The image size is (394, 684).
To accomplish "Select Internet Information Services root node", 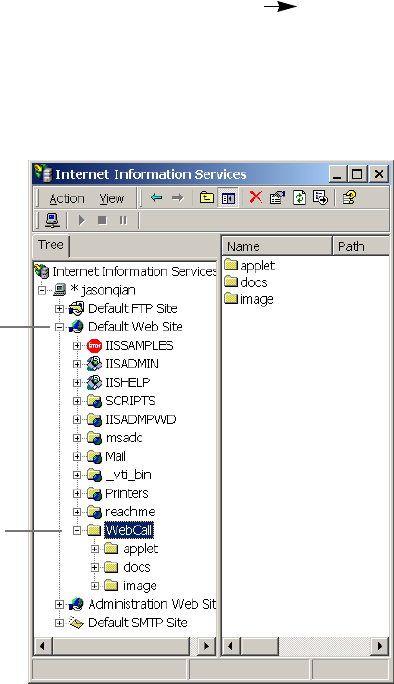I will [x=134, y=271].
